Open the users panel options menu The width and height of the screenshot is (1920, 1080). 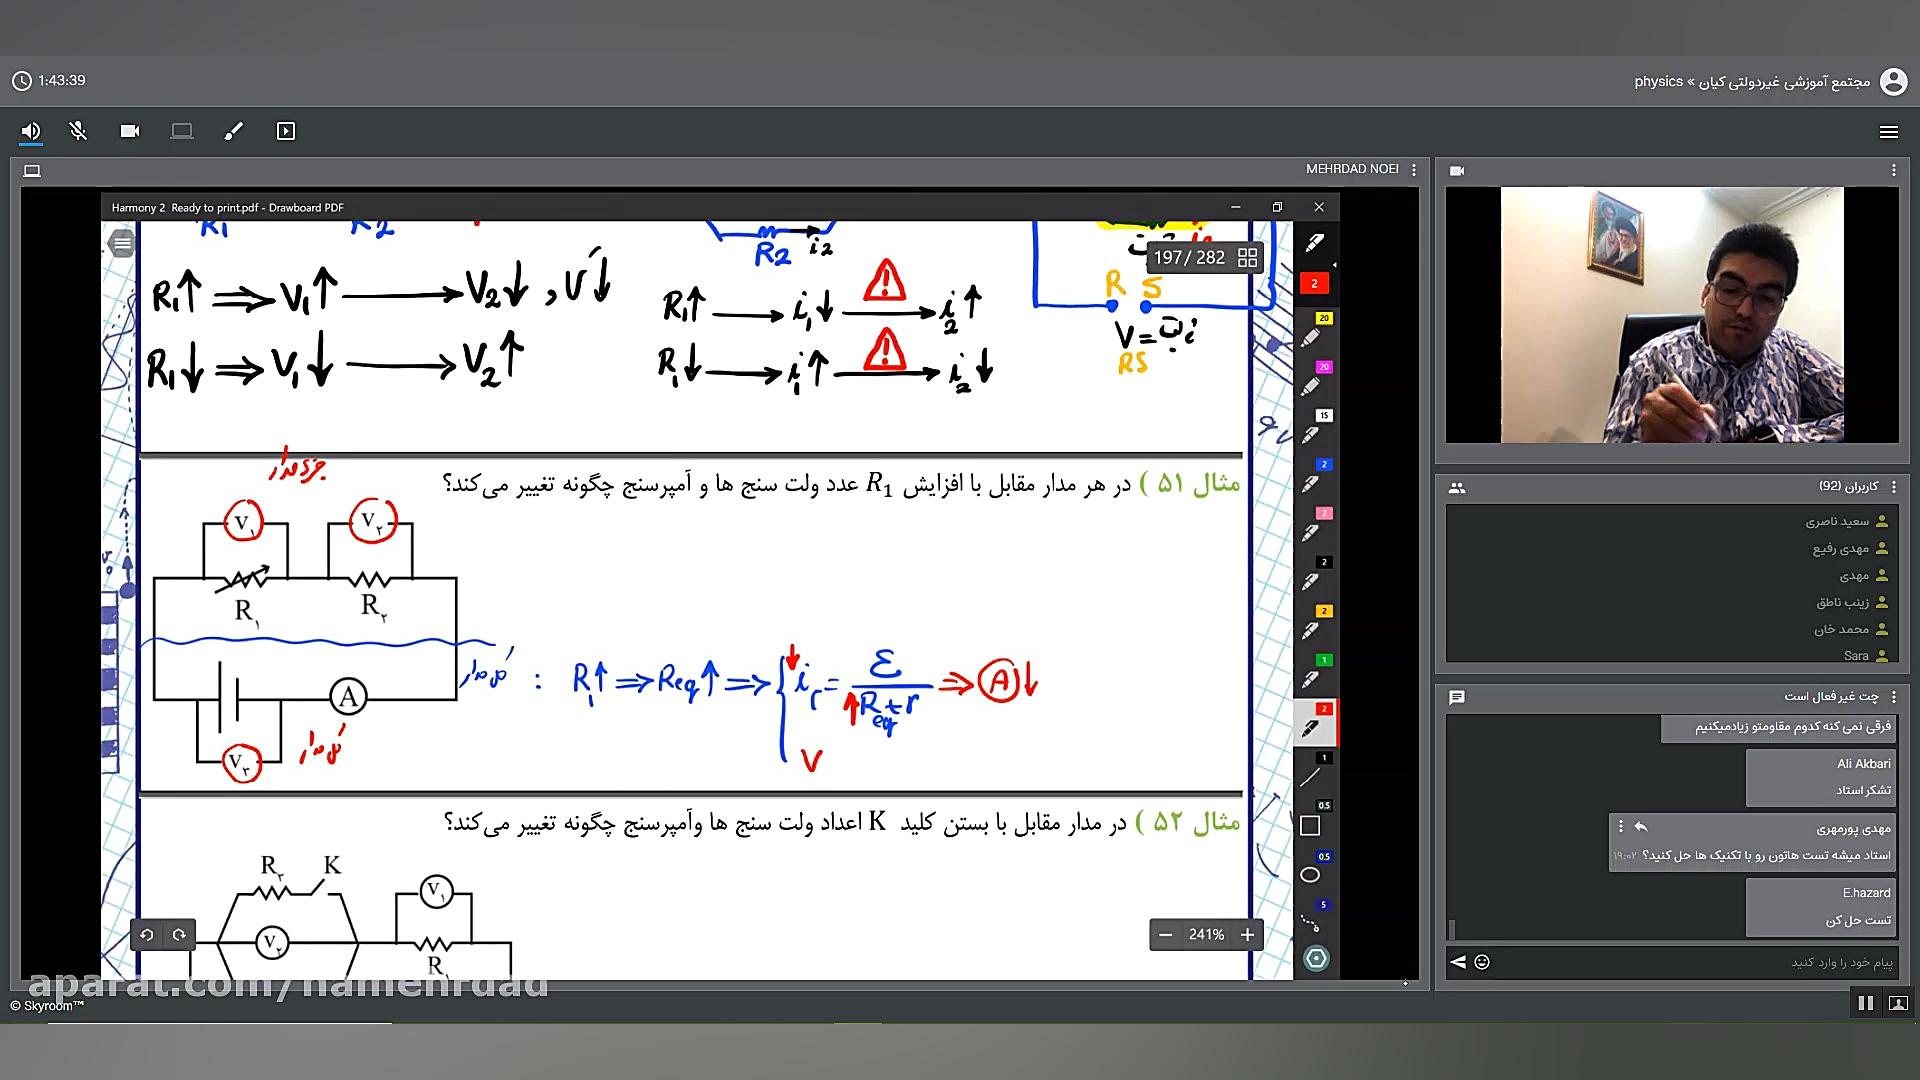click(1893, 487)
